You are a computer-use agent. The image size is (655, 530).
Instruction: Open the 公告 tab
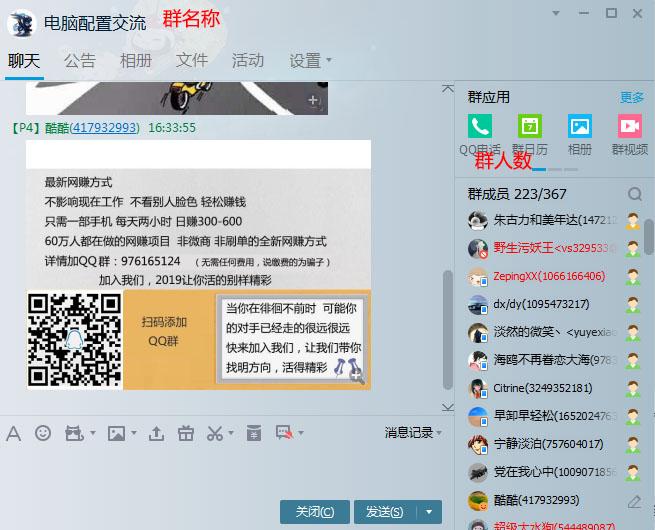pyautogui.click(x=80, y=61)
